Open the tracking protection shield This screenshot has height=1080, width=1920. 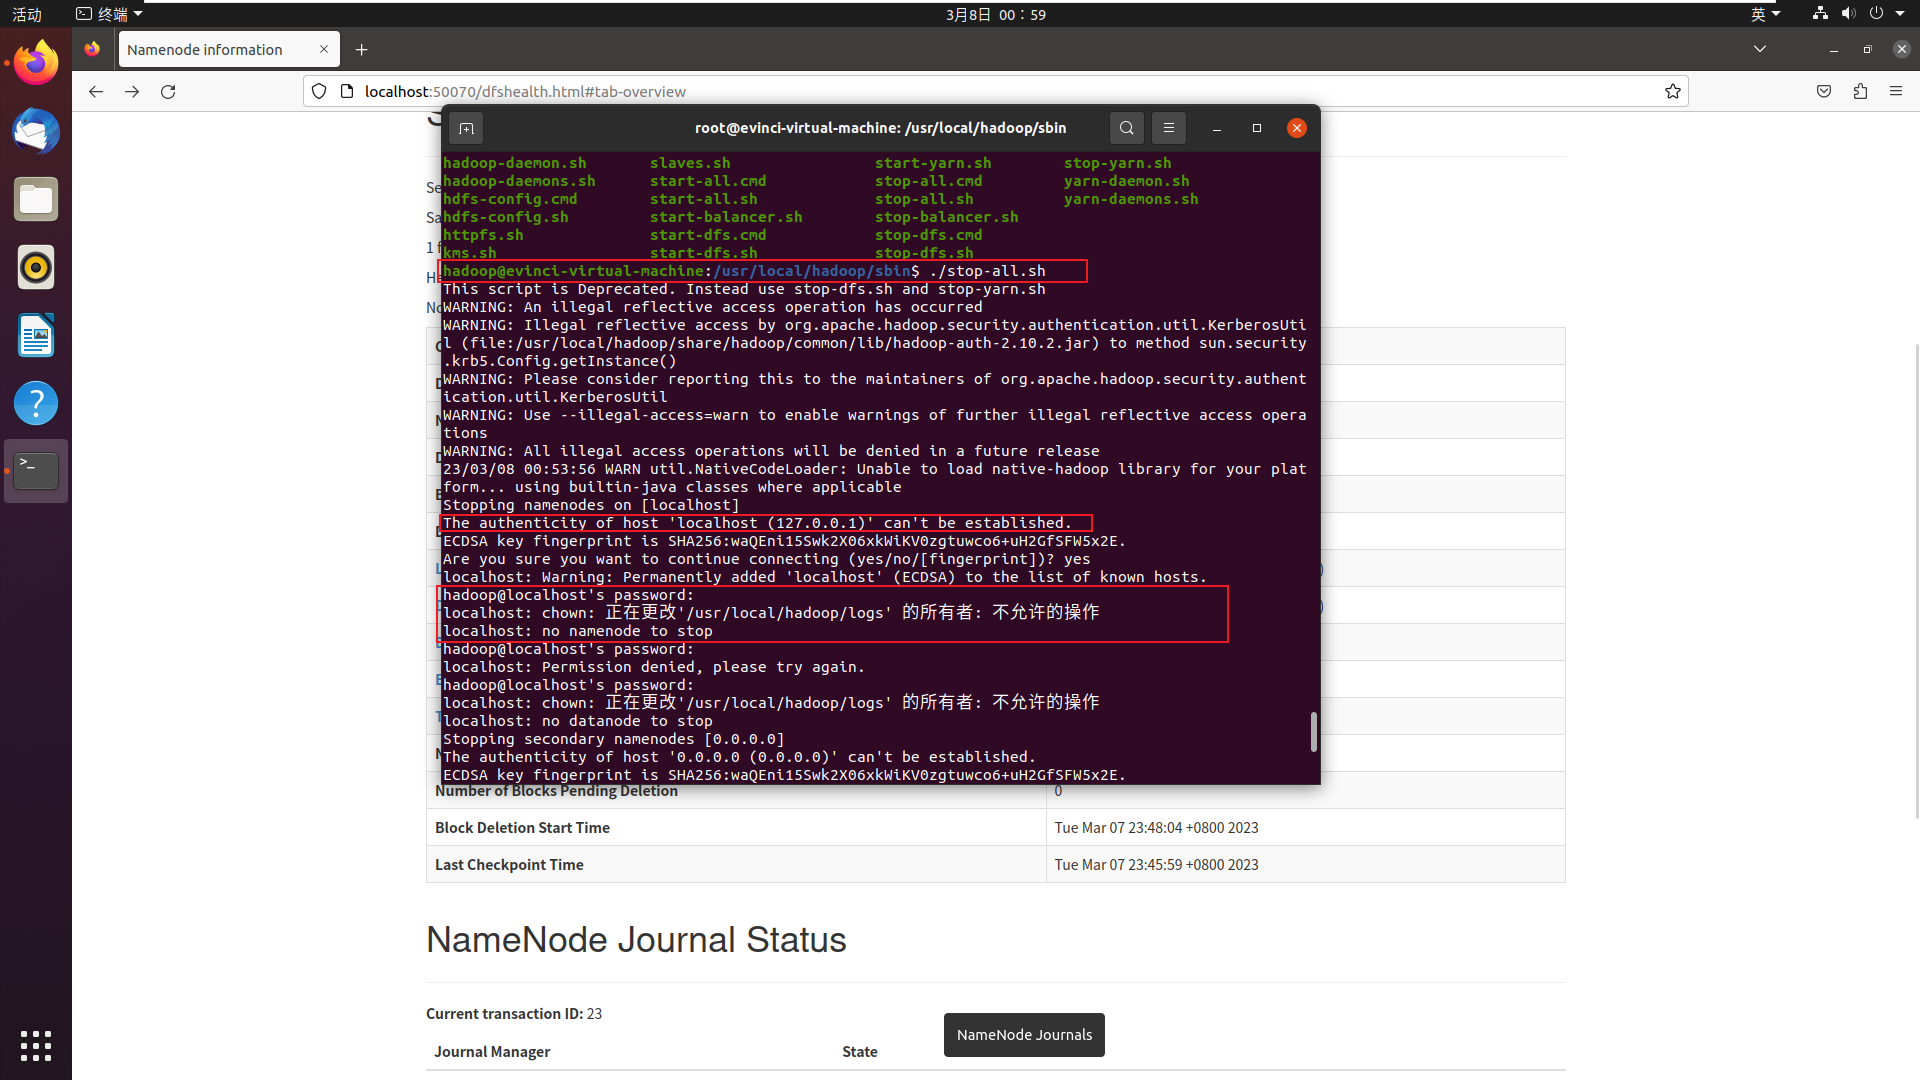tap(319, 91)
